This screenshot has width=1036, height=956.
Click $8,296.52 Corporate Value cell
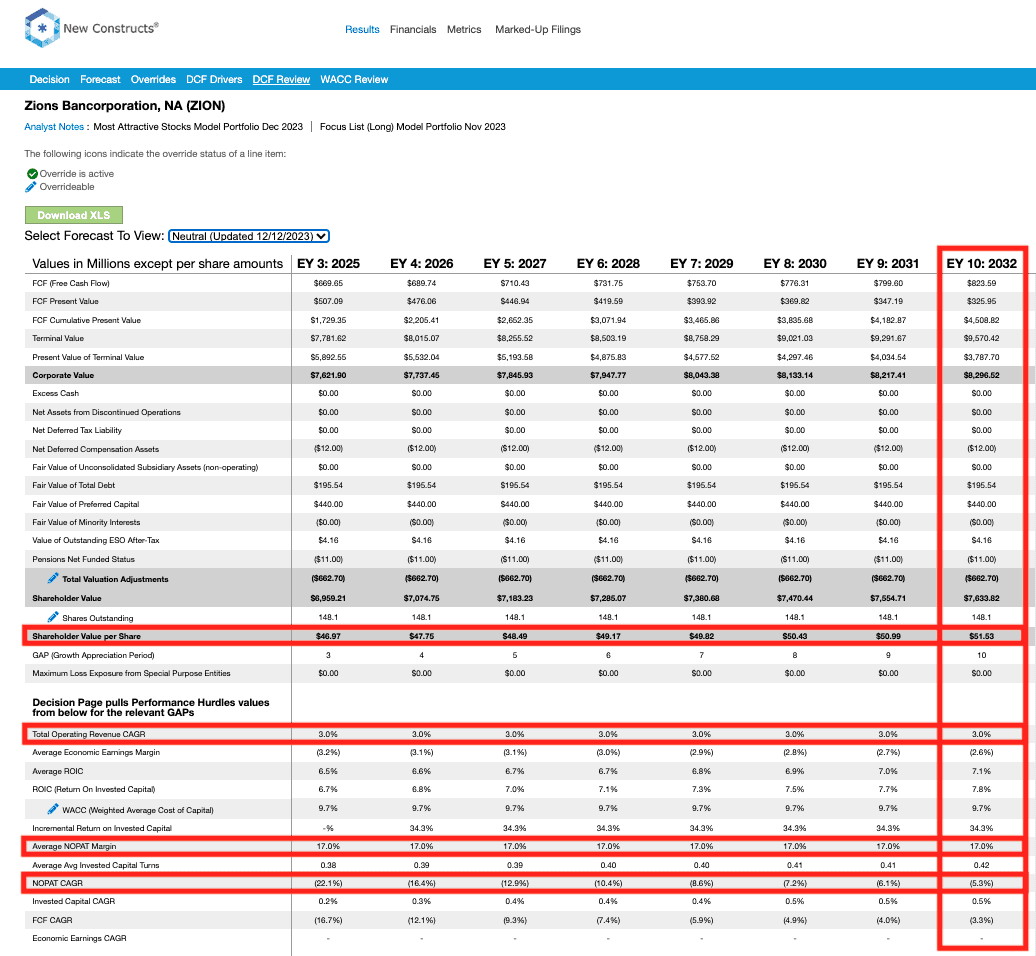click(x=982, y=375)
